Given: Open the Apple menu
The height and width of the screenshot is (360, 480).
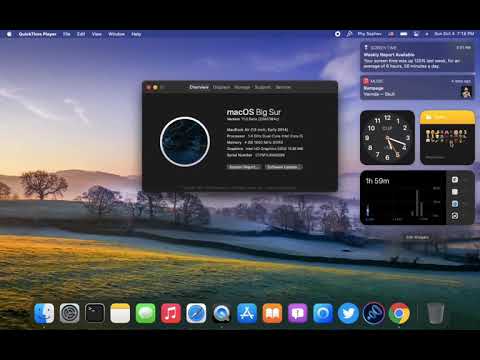Looking at the screenshot, I should [x=9, y=34].
